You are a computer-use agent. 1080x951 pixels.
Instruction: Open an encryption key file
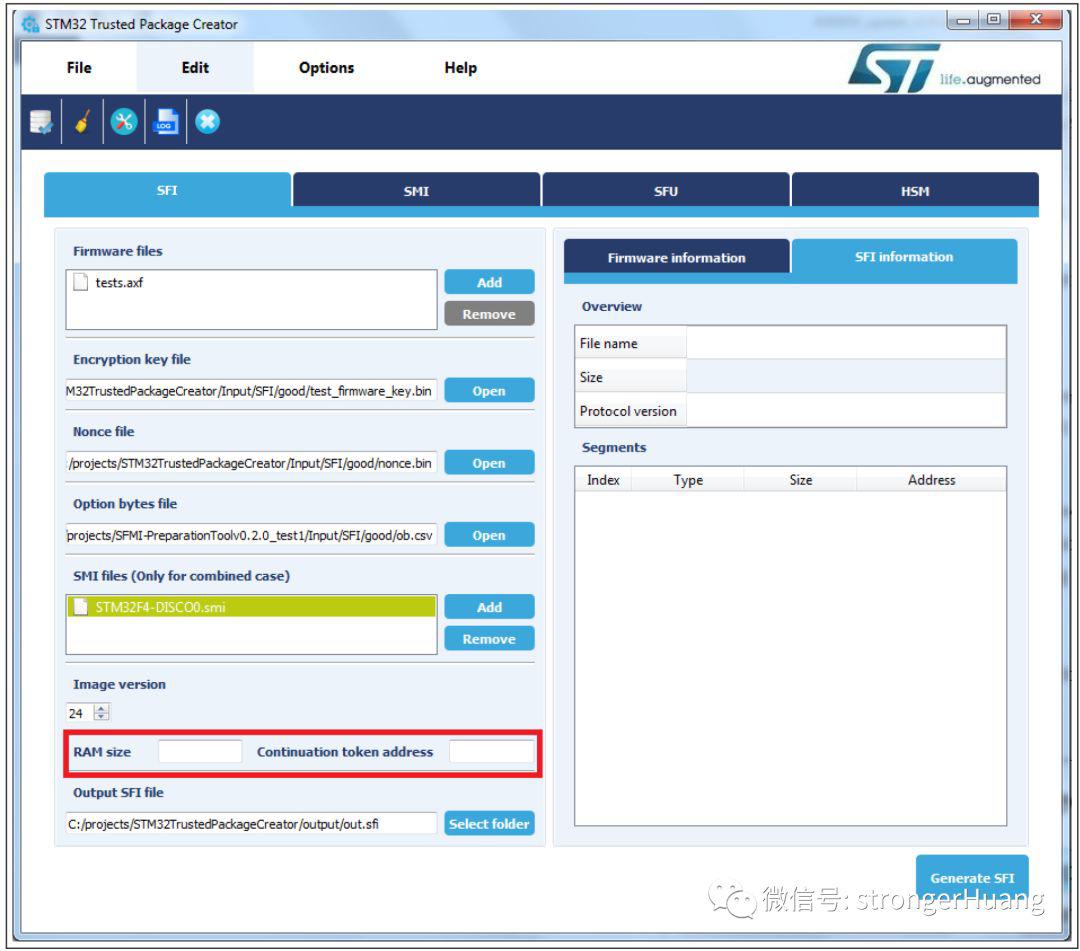click(489, 390)
